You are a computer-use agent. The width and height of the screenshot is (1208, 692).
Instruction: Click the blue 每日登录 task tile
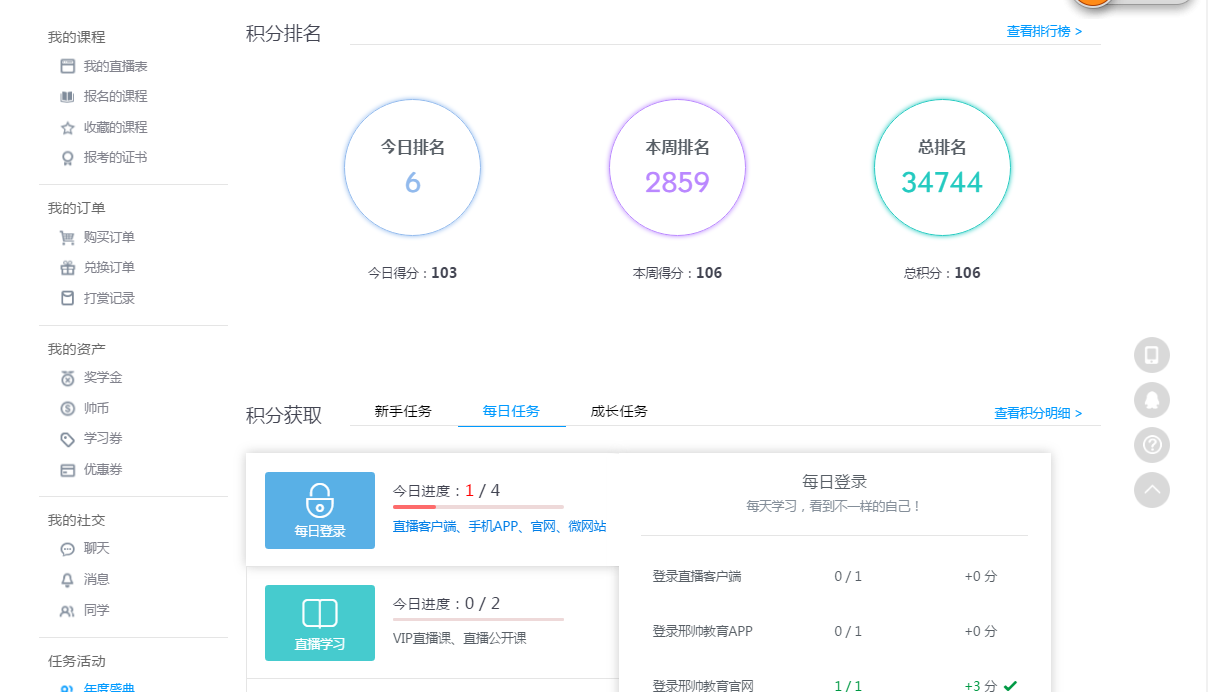pos(320,510)
